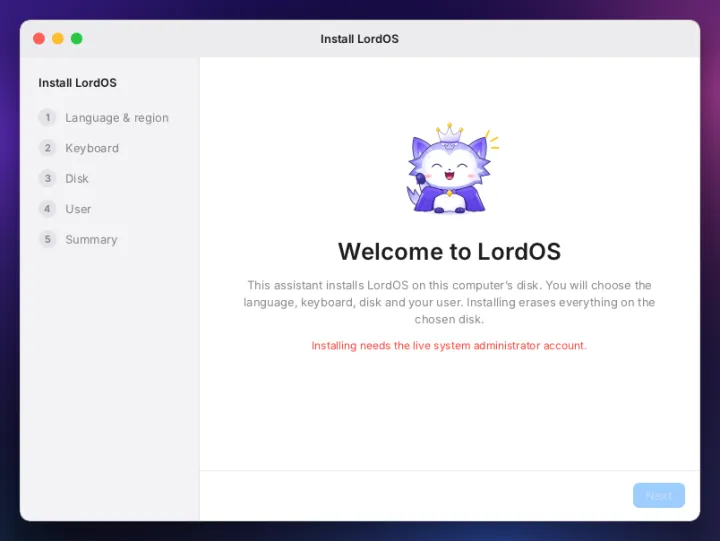Click the step number 2 badge
This screenshot has width=720, height=541.
(x=47, y=148)
